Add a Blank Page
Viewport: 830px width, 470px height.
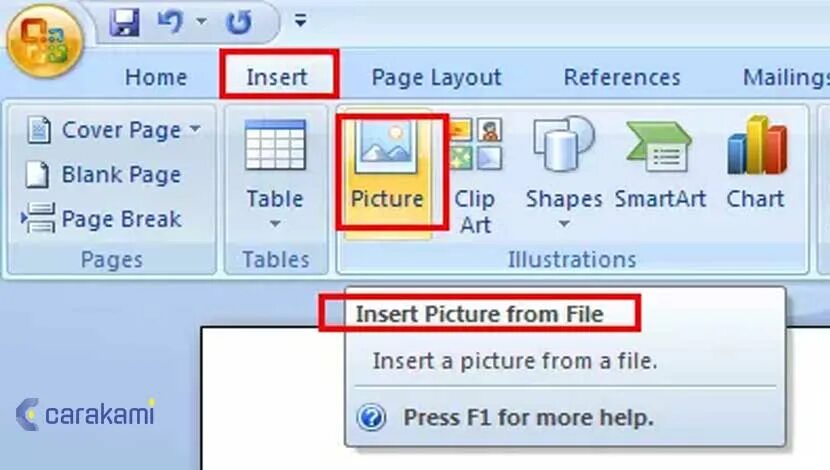pos(104,174)
